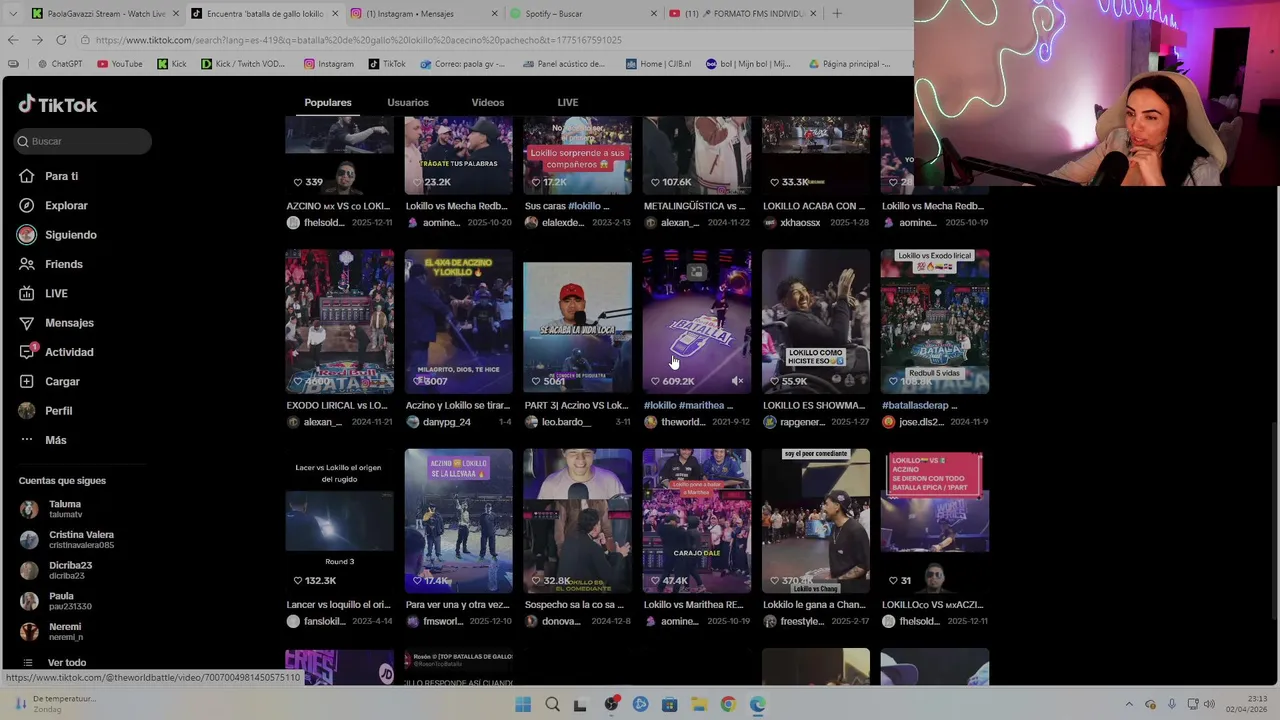Open the Sospecho sa la co sa video

[577, 520]
